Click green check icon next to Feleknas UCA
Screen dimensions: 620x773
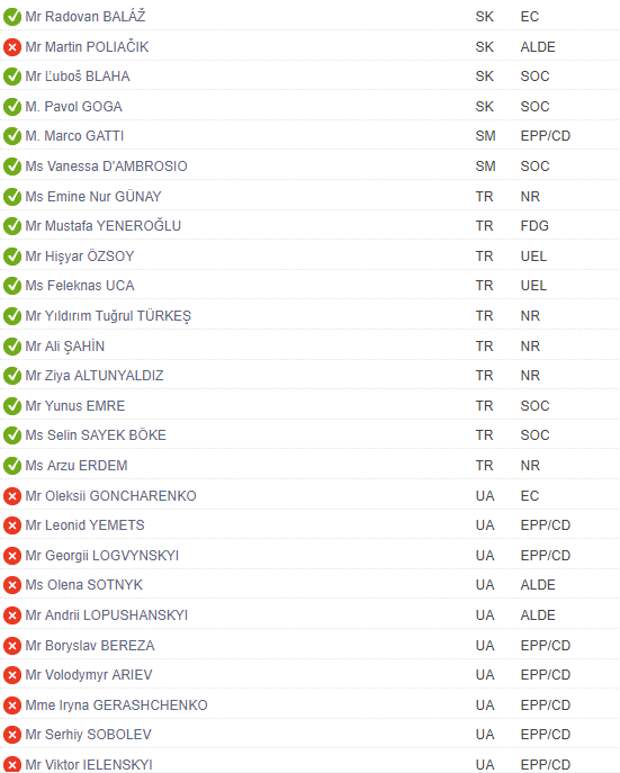12,286
